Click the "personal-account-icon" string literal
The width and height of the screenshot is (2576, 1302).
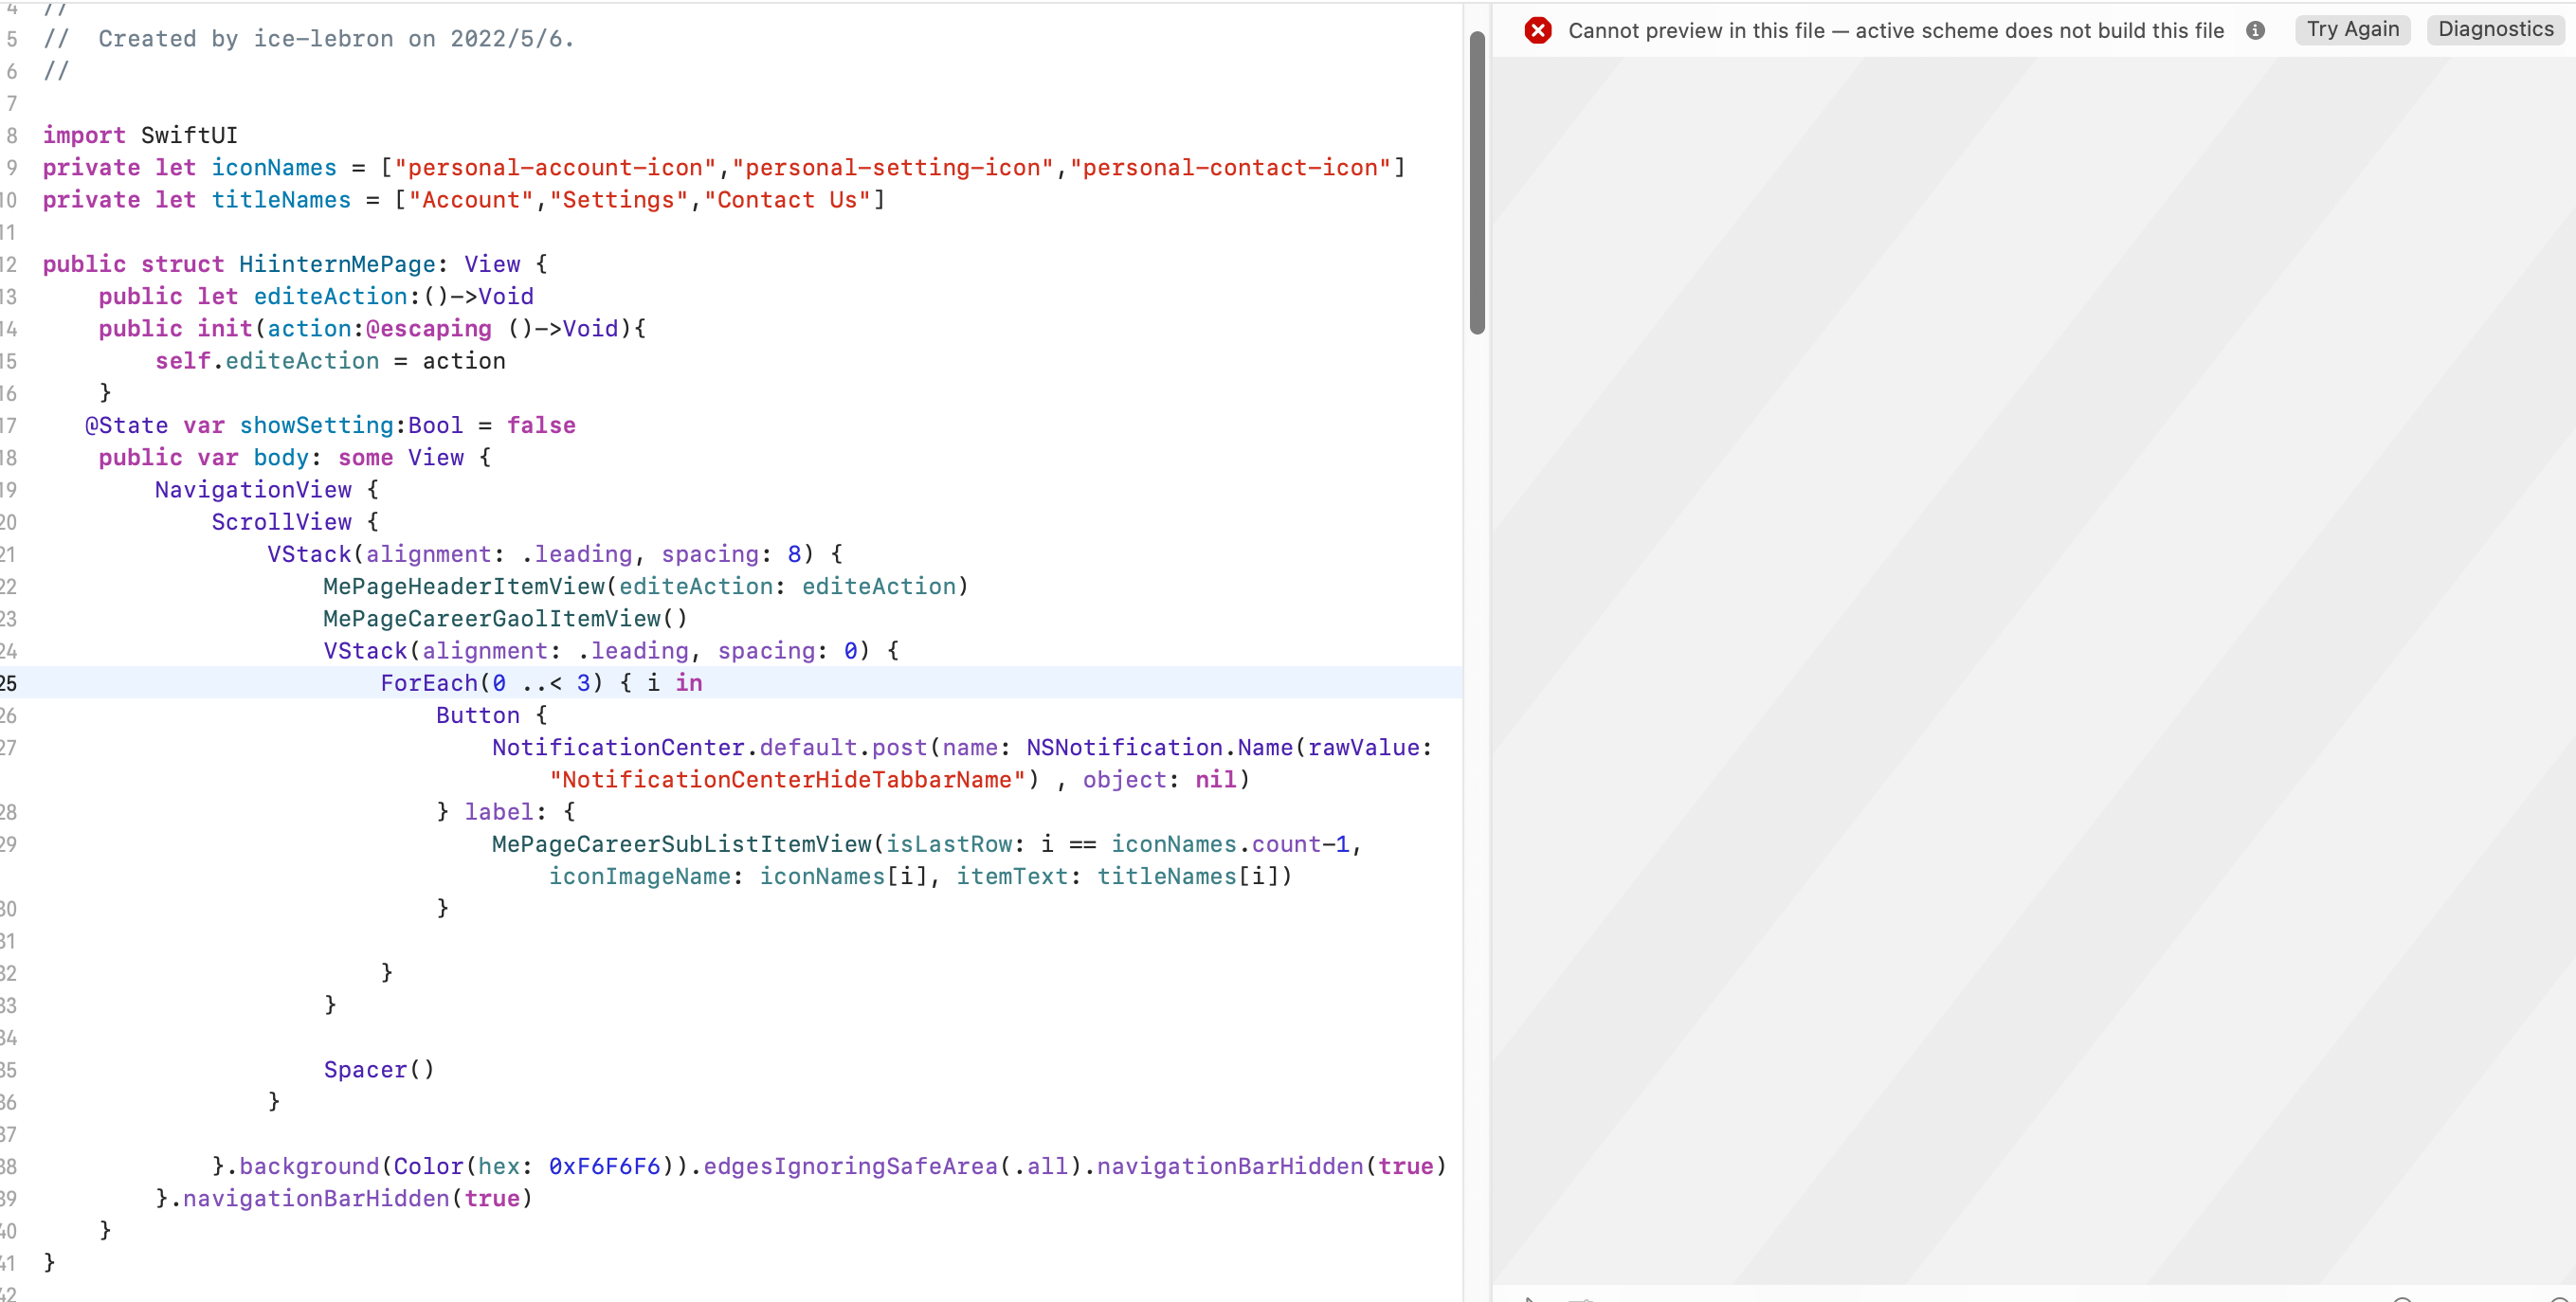(x=555, y=168)
